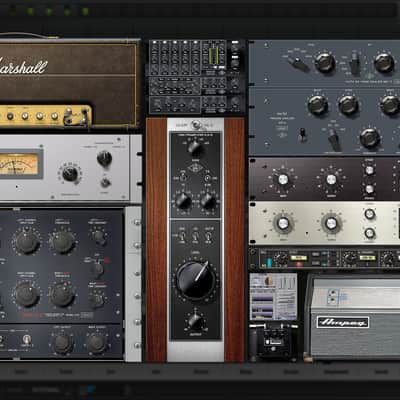Click the Marshall logo on the amp head

point(23,66)
